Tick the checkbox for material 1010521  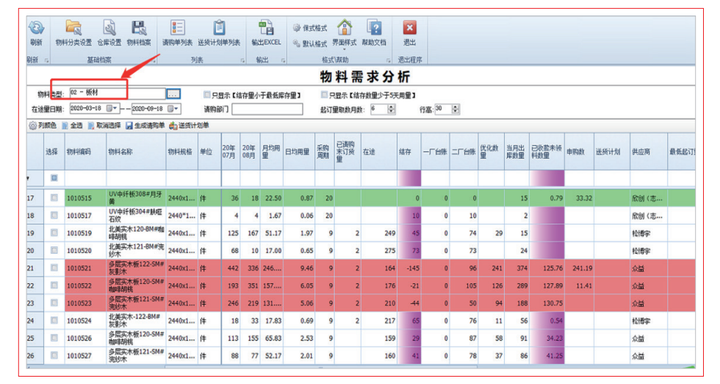tap(54, 268)
